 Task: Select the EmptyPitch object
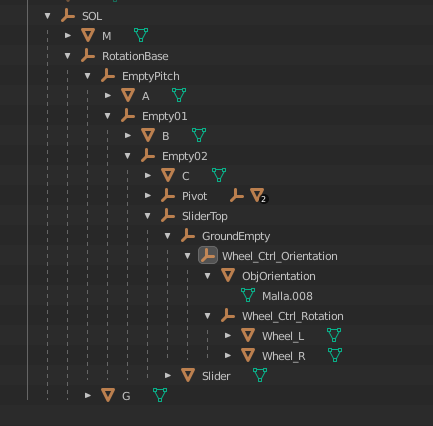click(x=151, y=76)
